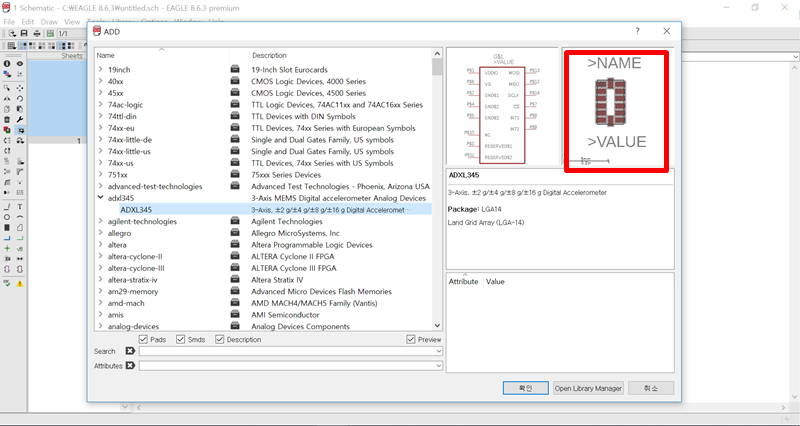The height and width of the screenshot is (426, 800).
Task: Expand the 74ac-logic library
Action: [101, 105]
